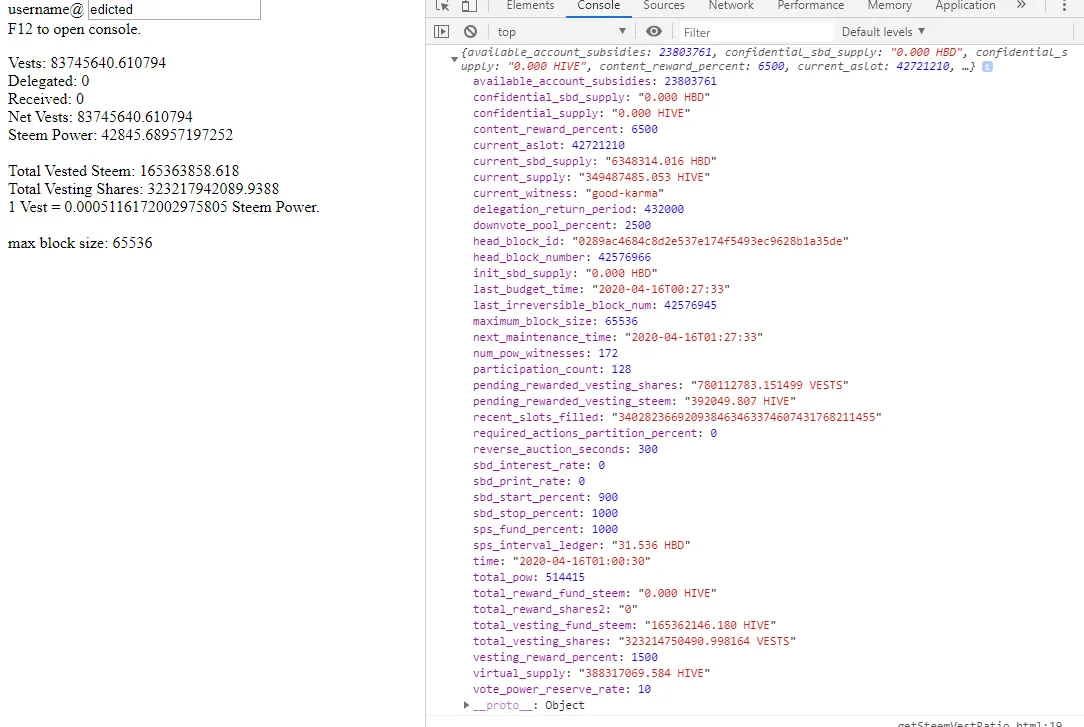Image resolution: width=1084 pixels, height=727 pixels.
Task: Click the Vests value 83745640.610794
Action: [x=108, y=63]
